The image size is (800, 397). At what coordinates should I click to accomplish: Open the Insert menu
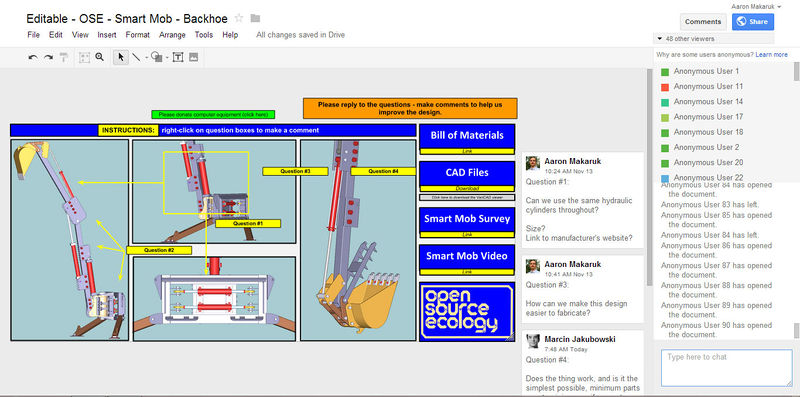point(107,35)
